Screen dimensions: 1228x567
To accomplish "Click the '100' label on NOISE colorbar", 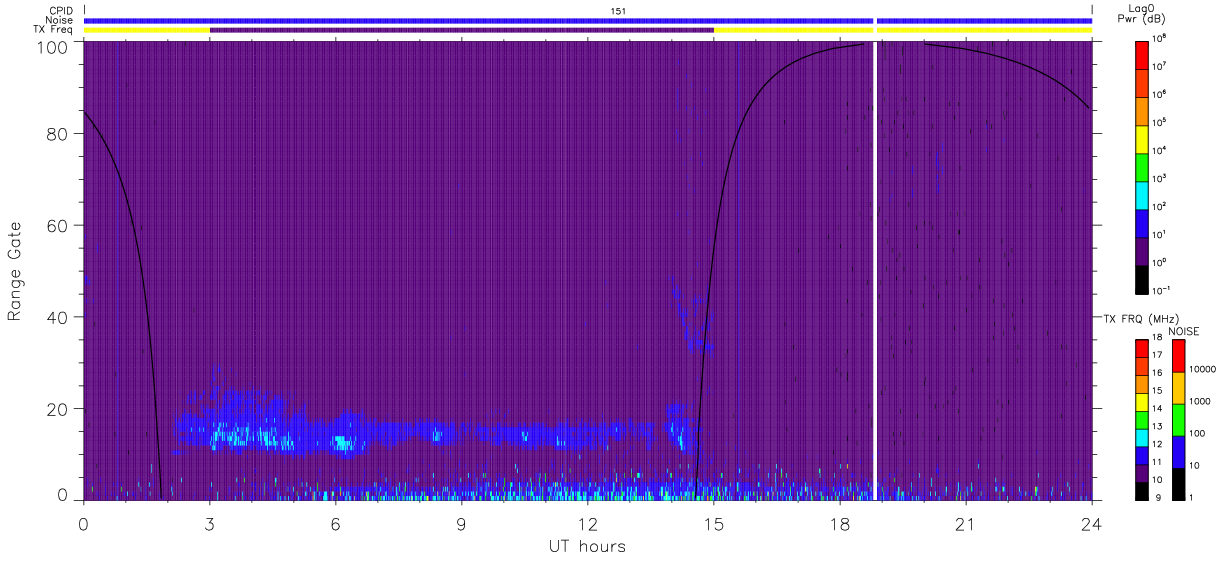I will [x=1198, y=433].
